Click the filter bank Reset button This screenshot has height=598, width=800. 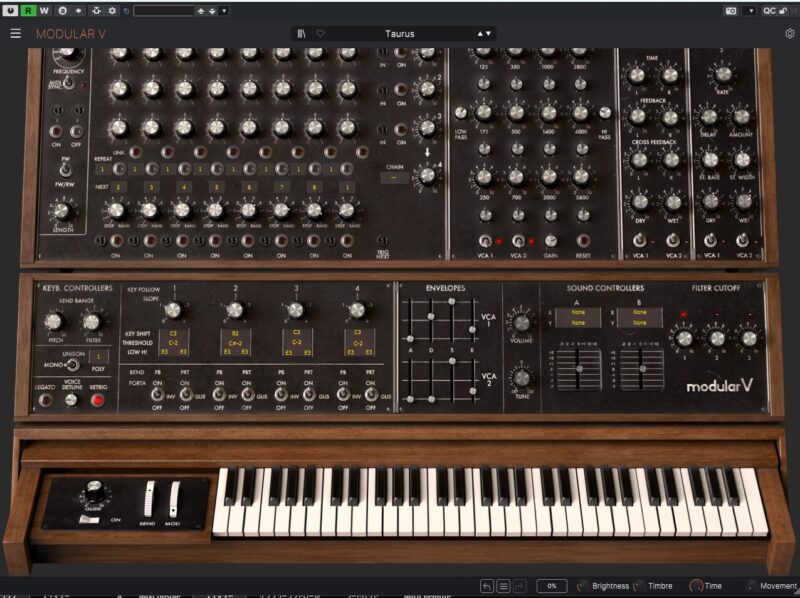point(583,241)
